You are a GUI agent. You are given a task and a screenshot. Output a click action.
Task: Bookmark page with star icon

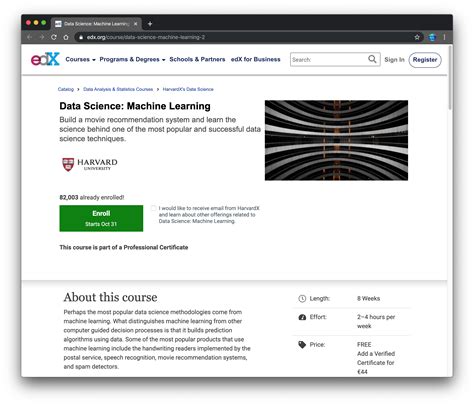click(x=417, y=37)
